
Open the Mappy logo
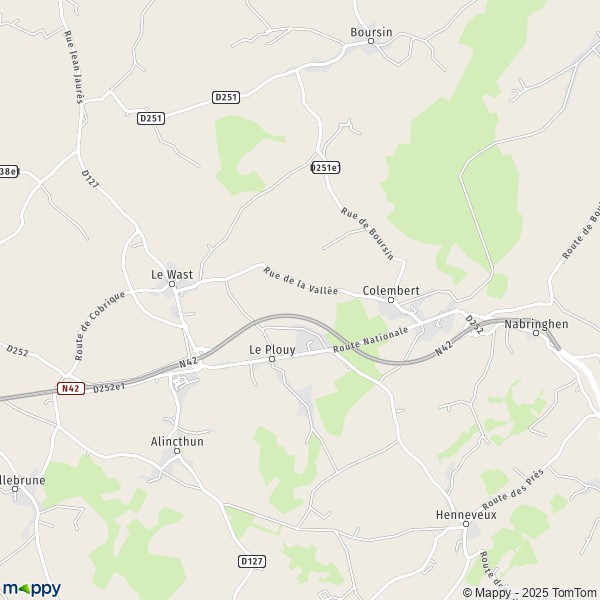click(32, 589)
